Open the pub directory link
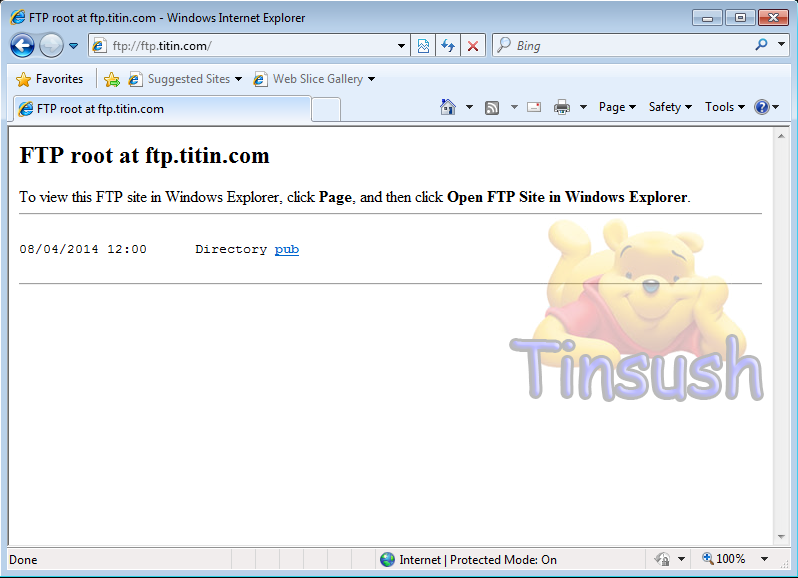The height and width of the screenshot is (578, 798). [287, 249]
